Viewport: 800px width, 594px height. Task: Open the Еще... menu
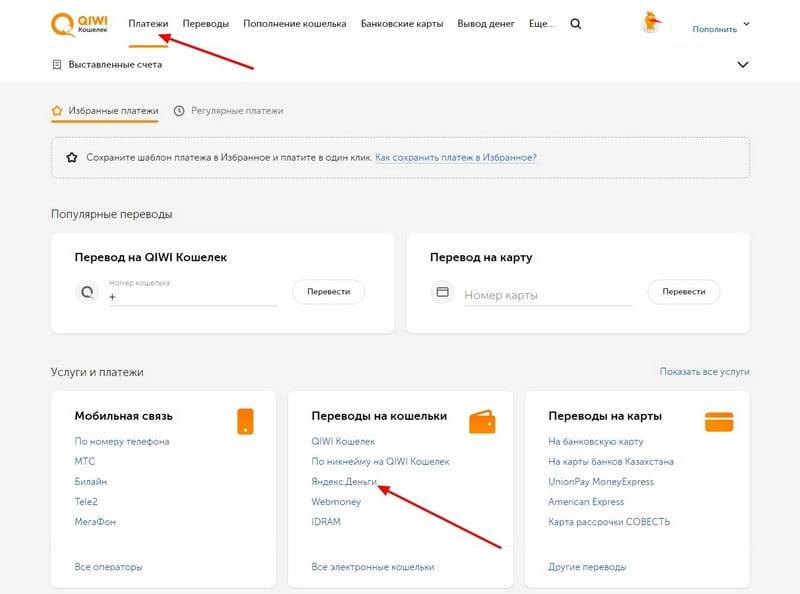(541, 24)
